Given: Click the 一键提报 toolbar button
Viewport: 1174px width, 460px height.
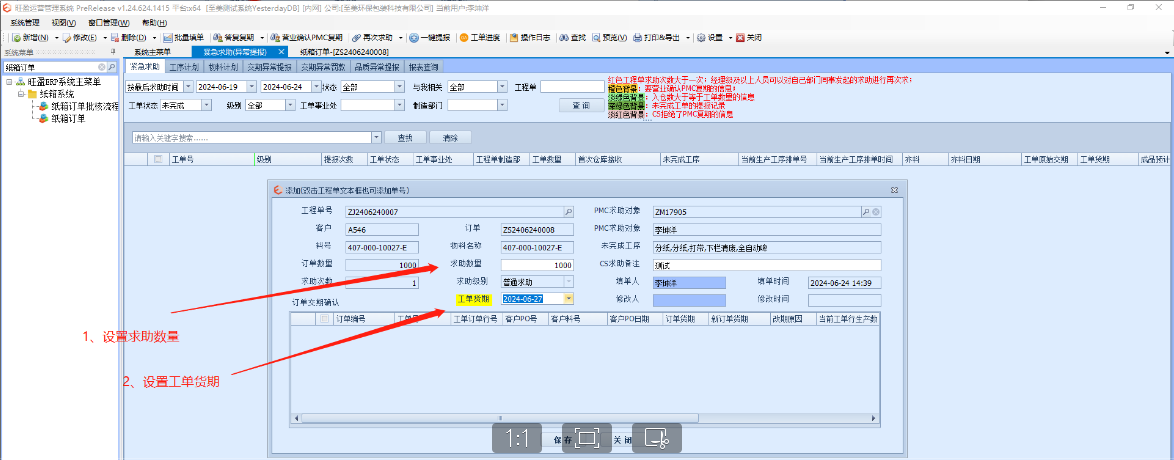Looking at the screenshot, I should click(x=430, y=37).
